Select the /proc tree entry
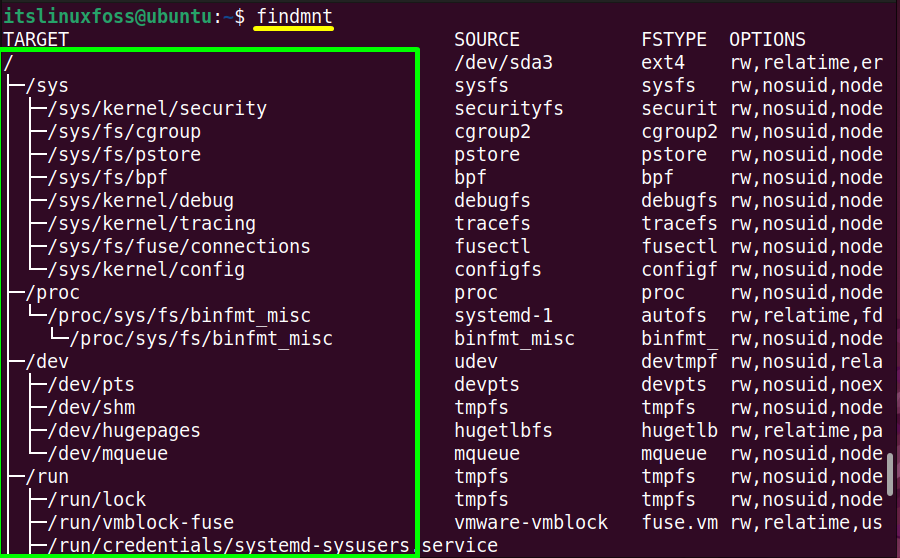This screenshot has width=900, height=558. pyautogui.click(x=53, y=293)
